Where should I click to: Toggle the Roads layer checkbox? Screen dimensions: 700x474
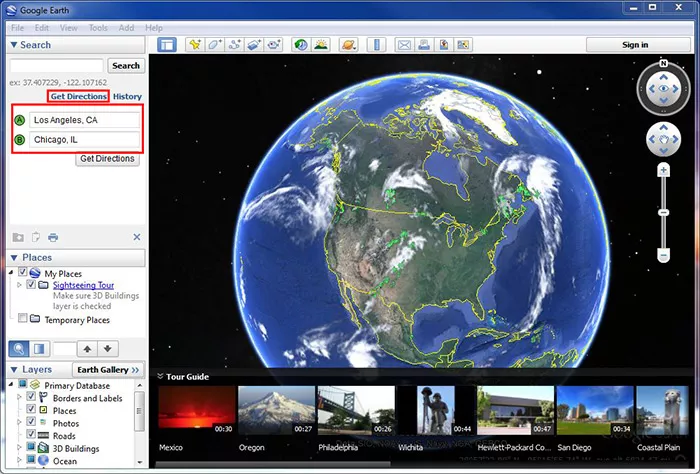pyautogui.click(x=31, y=434)
